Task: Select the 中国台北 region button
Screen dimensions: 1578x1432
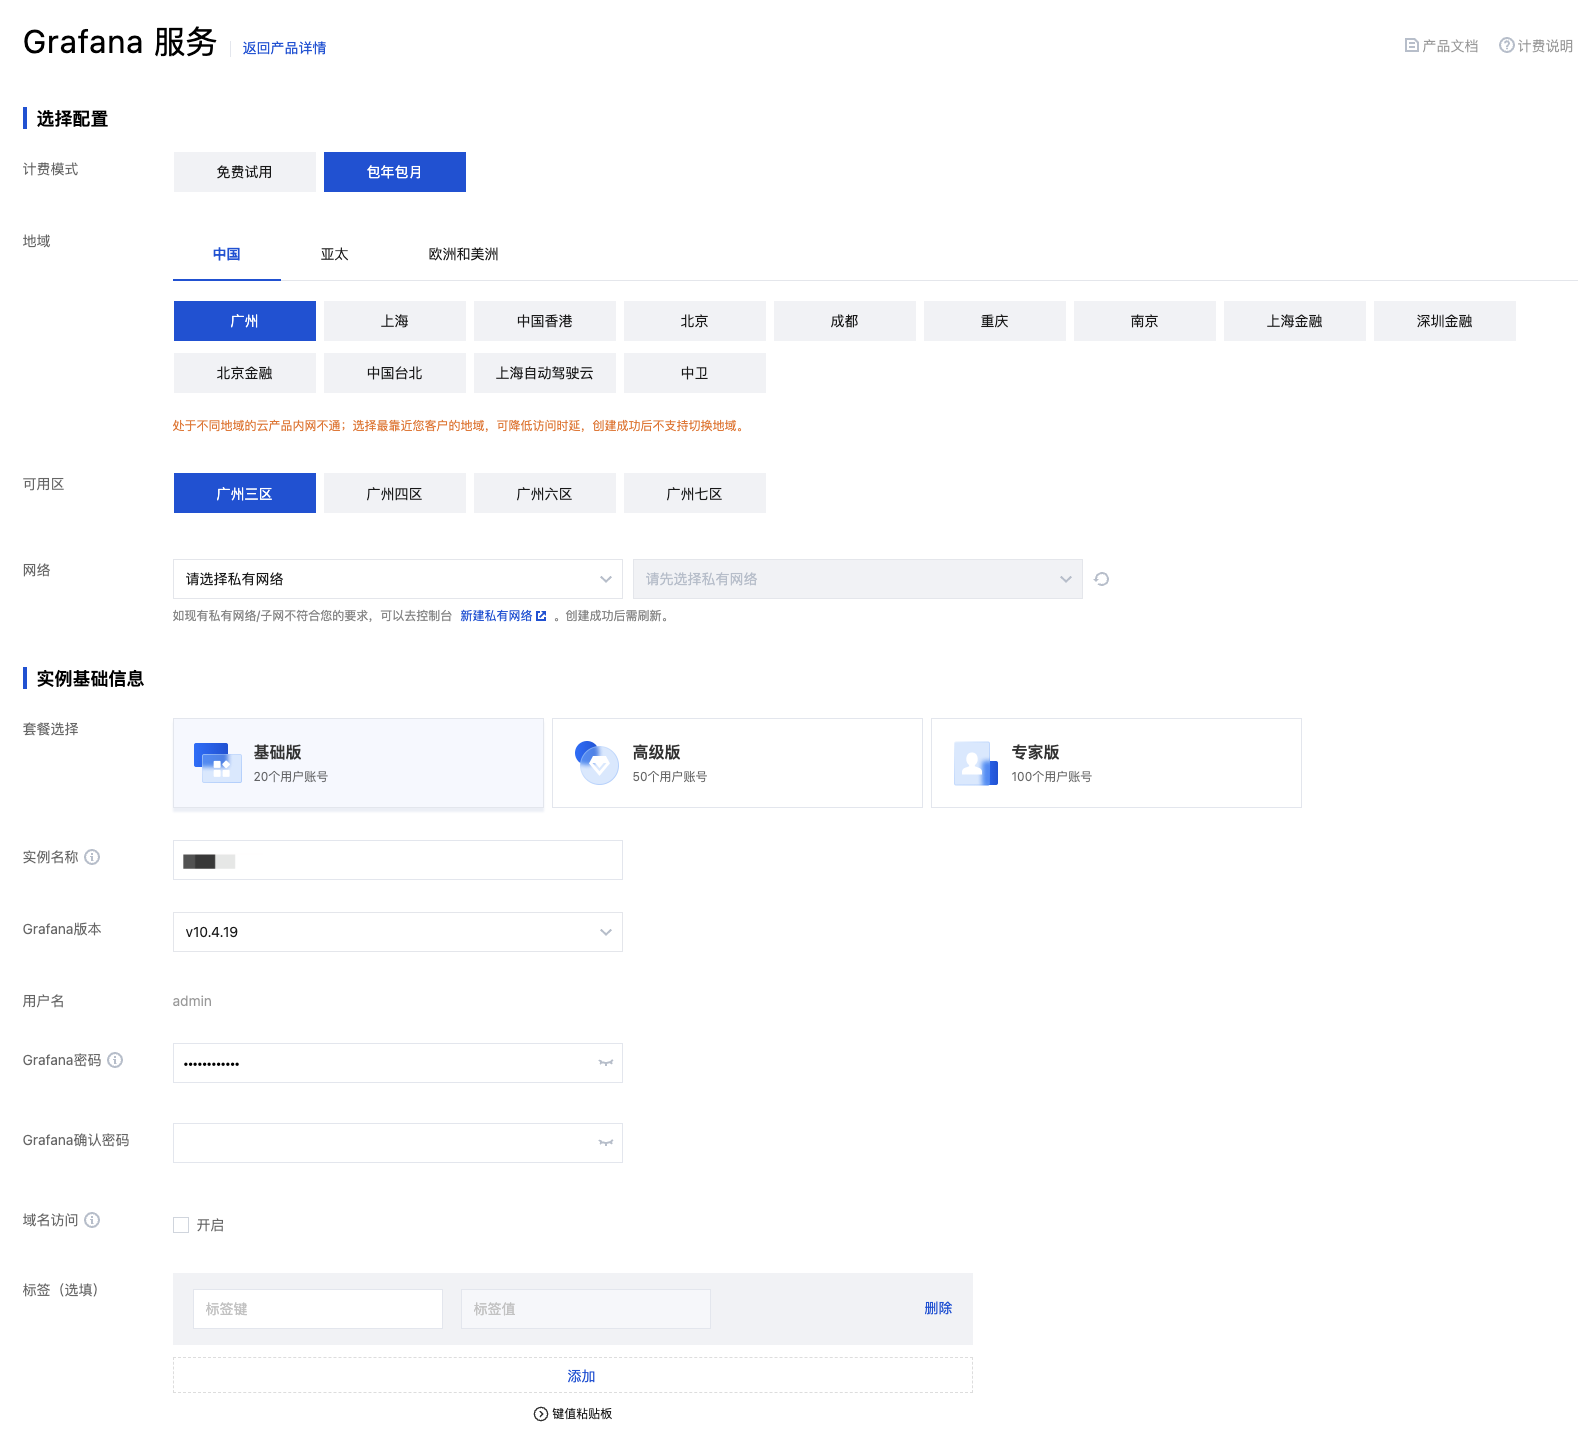Action: [x=395, y=373]
